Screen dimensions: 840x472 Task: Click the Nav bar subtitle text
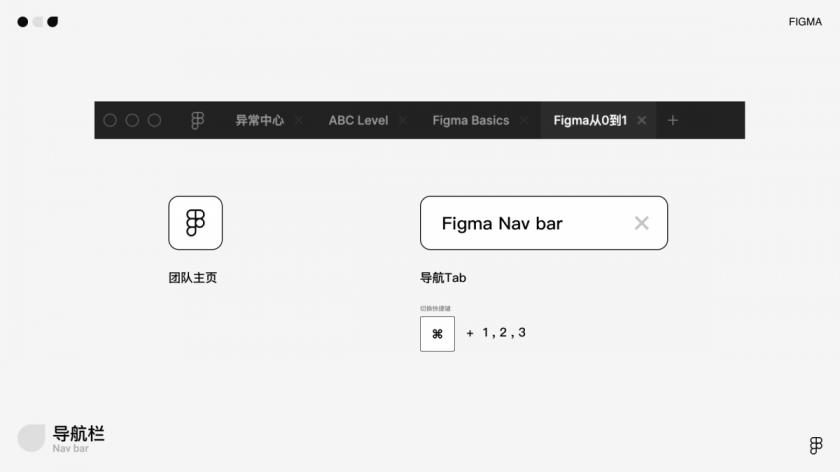pos(70,448)
